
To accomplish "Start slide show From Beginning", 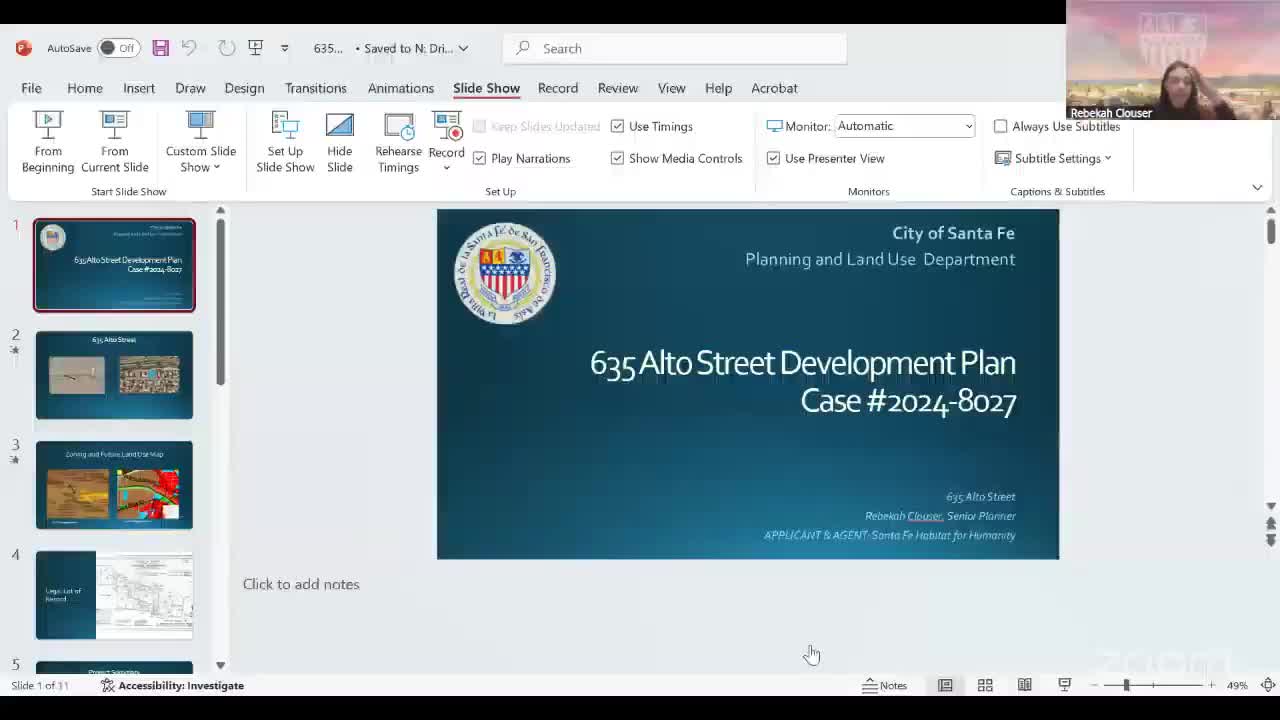I will 48,142.
